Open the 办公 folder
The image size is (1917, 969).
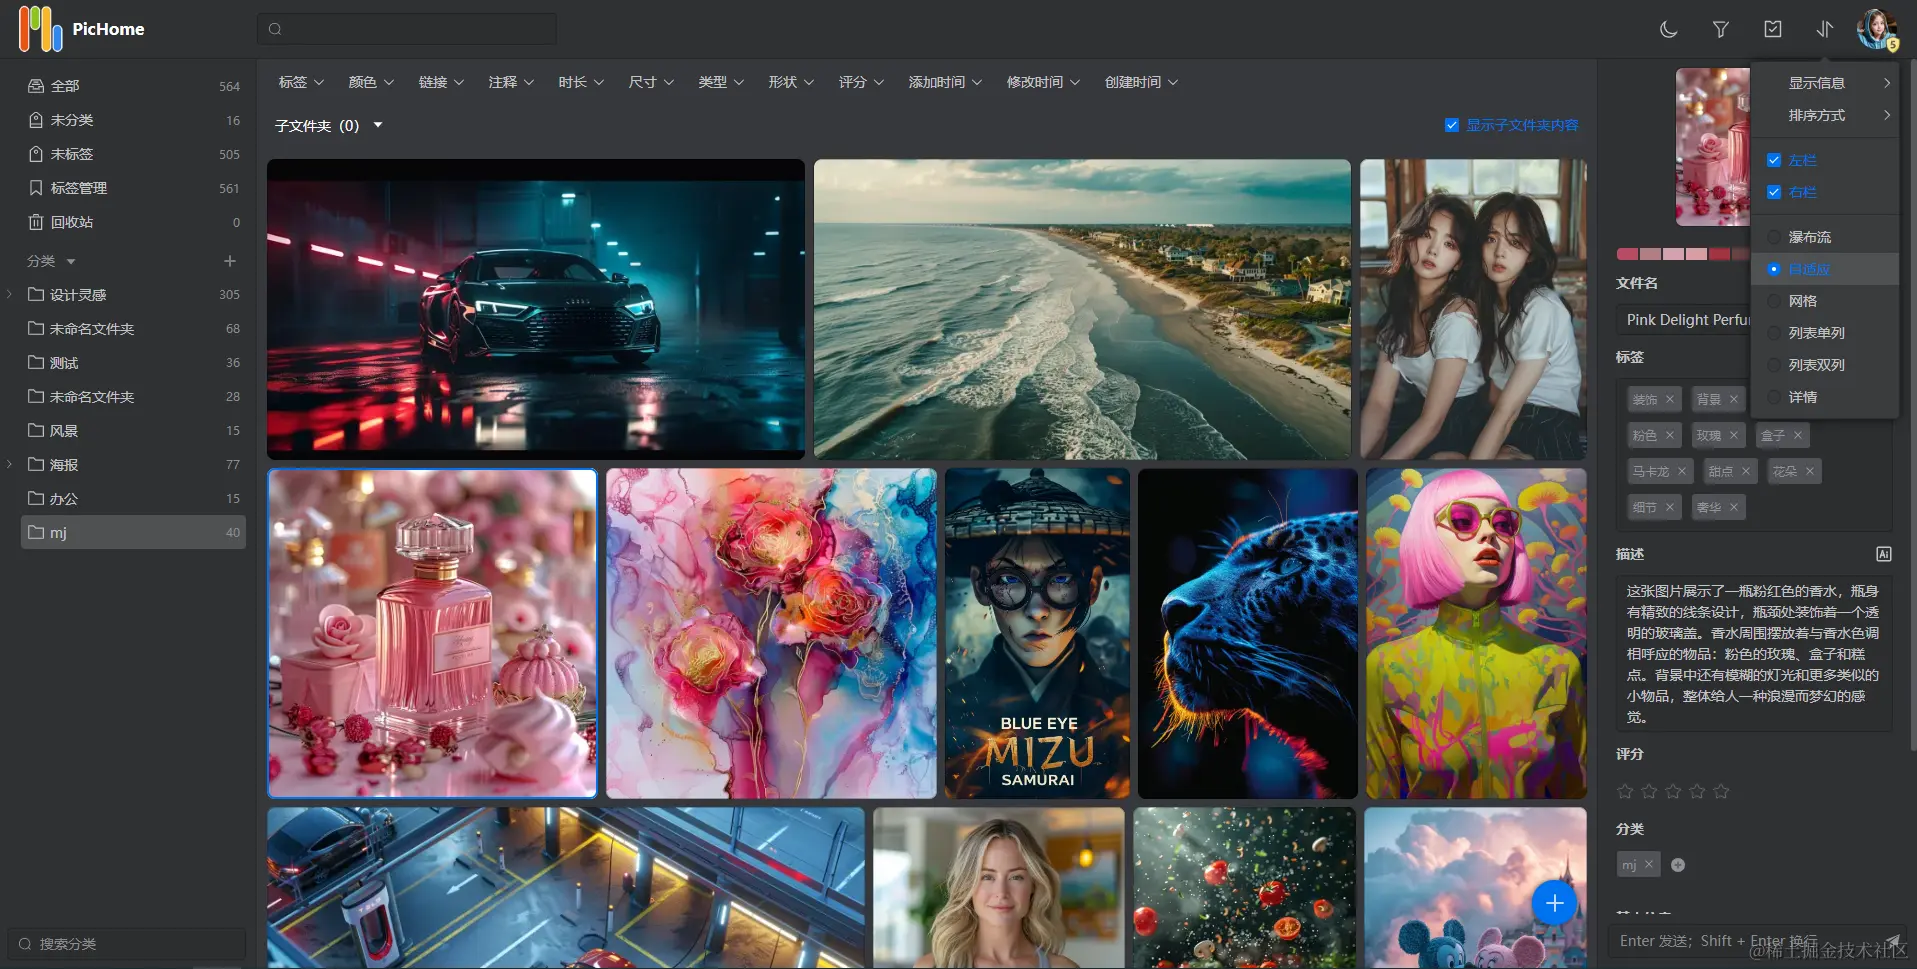[133, 498]
